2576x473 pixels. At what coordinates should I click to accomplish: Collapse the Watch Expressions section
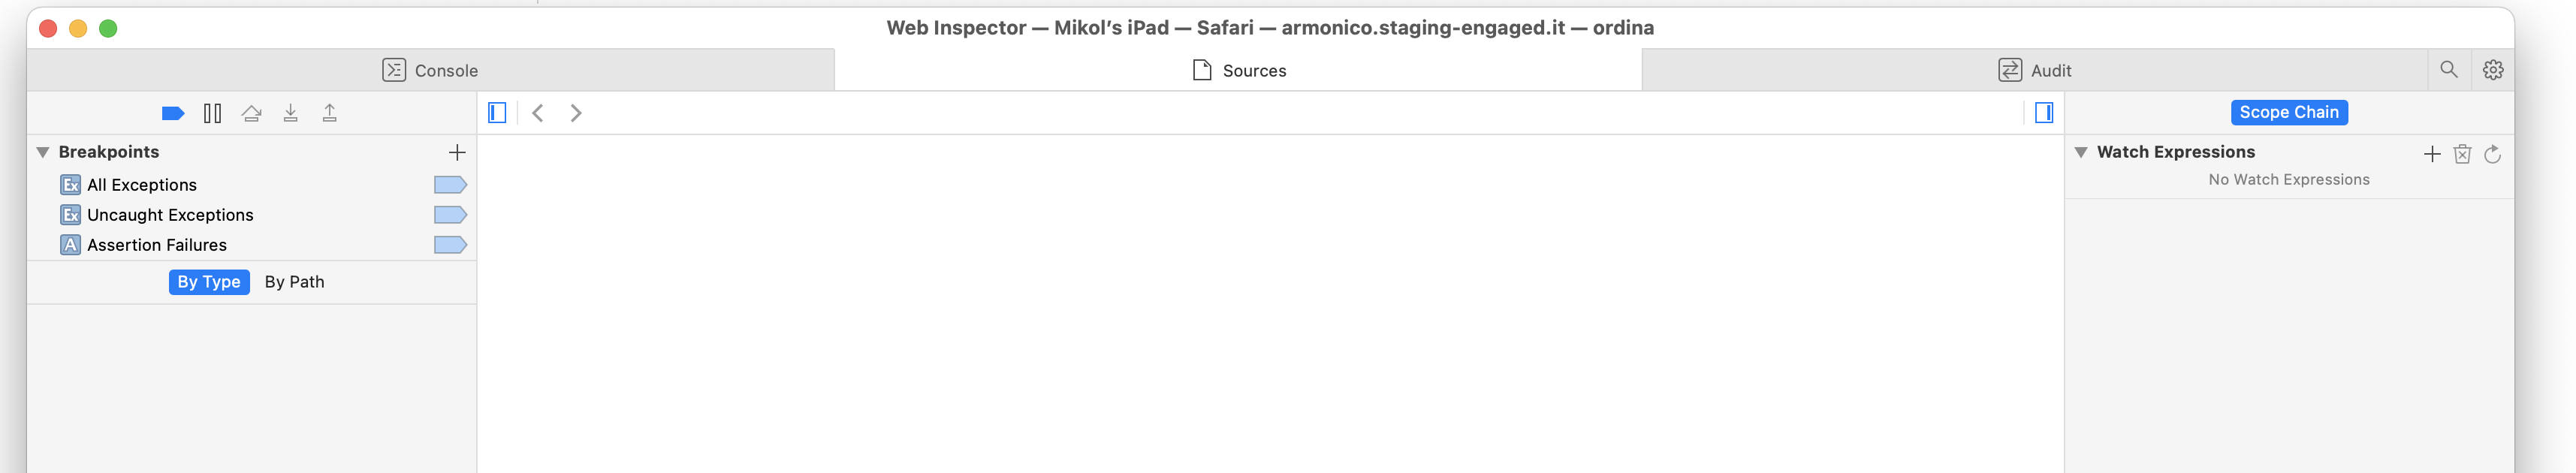2080,152
